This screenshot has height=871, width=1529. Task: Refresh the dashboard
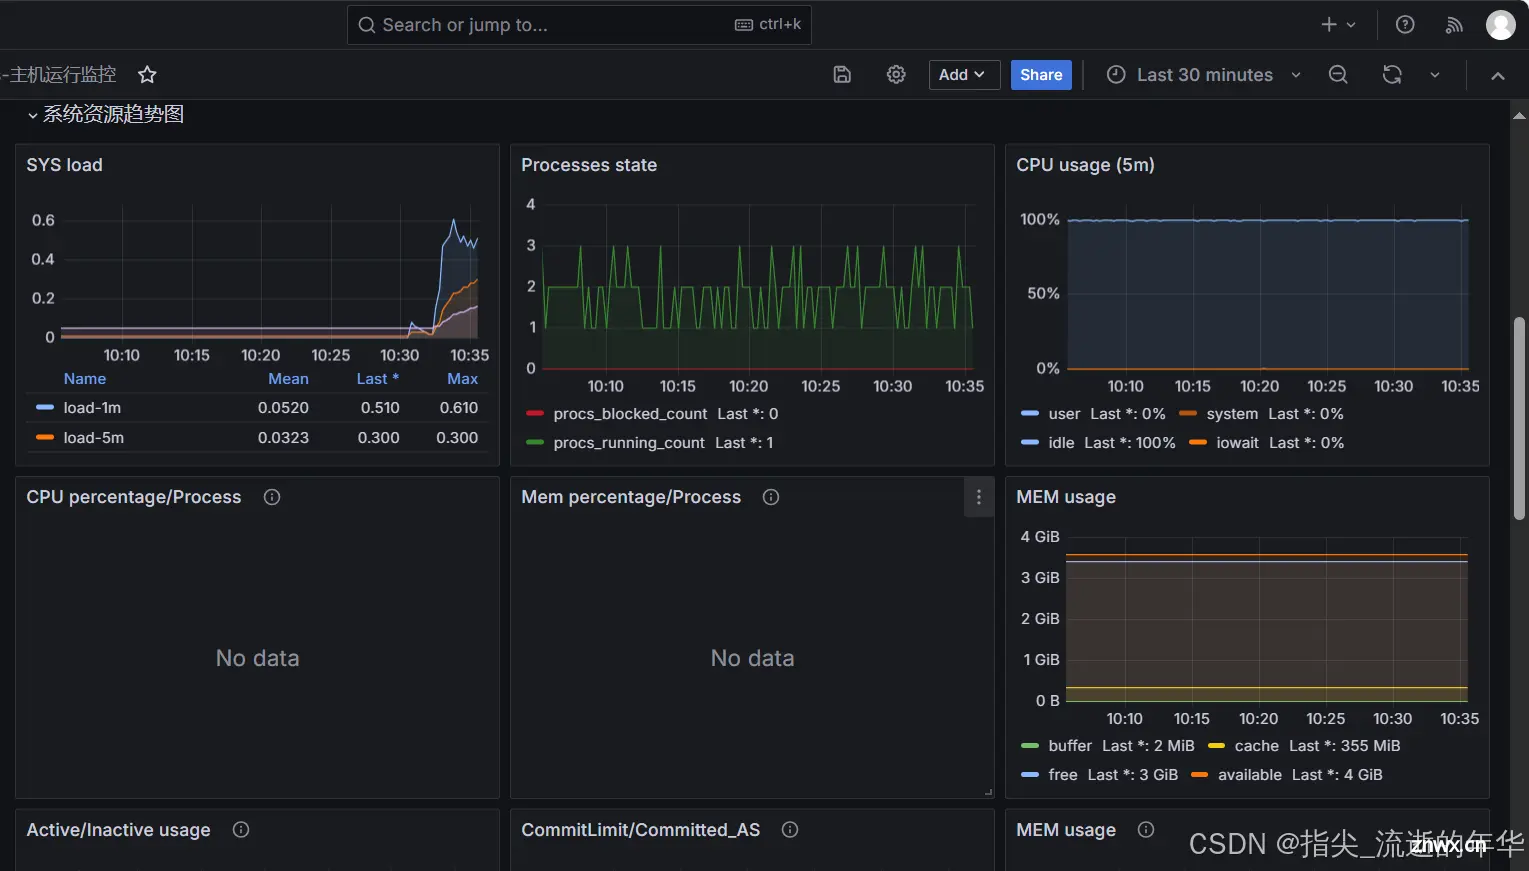click(x=1392, y=75)
